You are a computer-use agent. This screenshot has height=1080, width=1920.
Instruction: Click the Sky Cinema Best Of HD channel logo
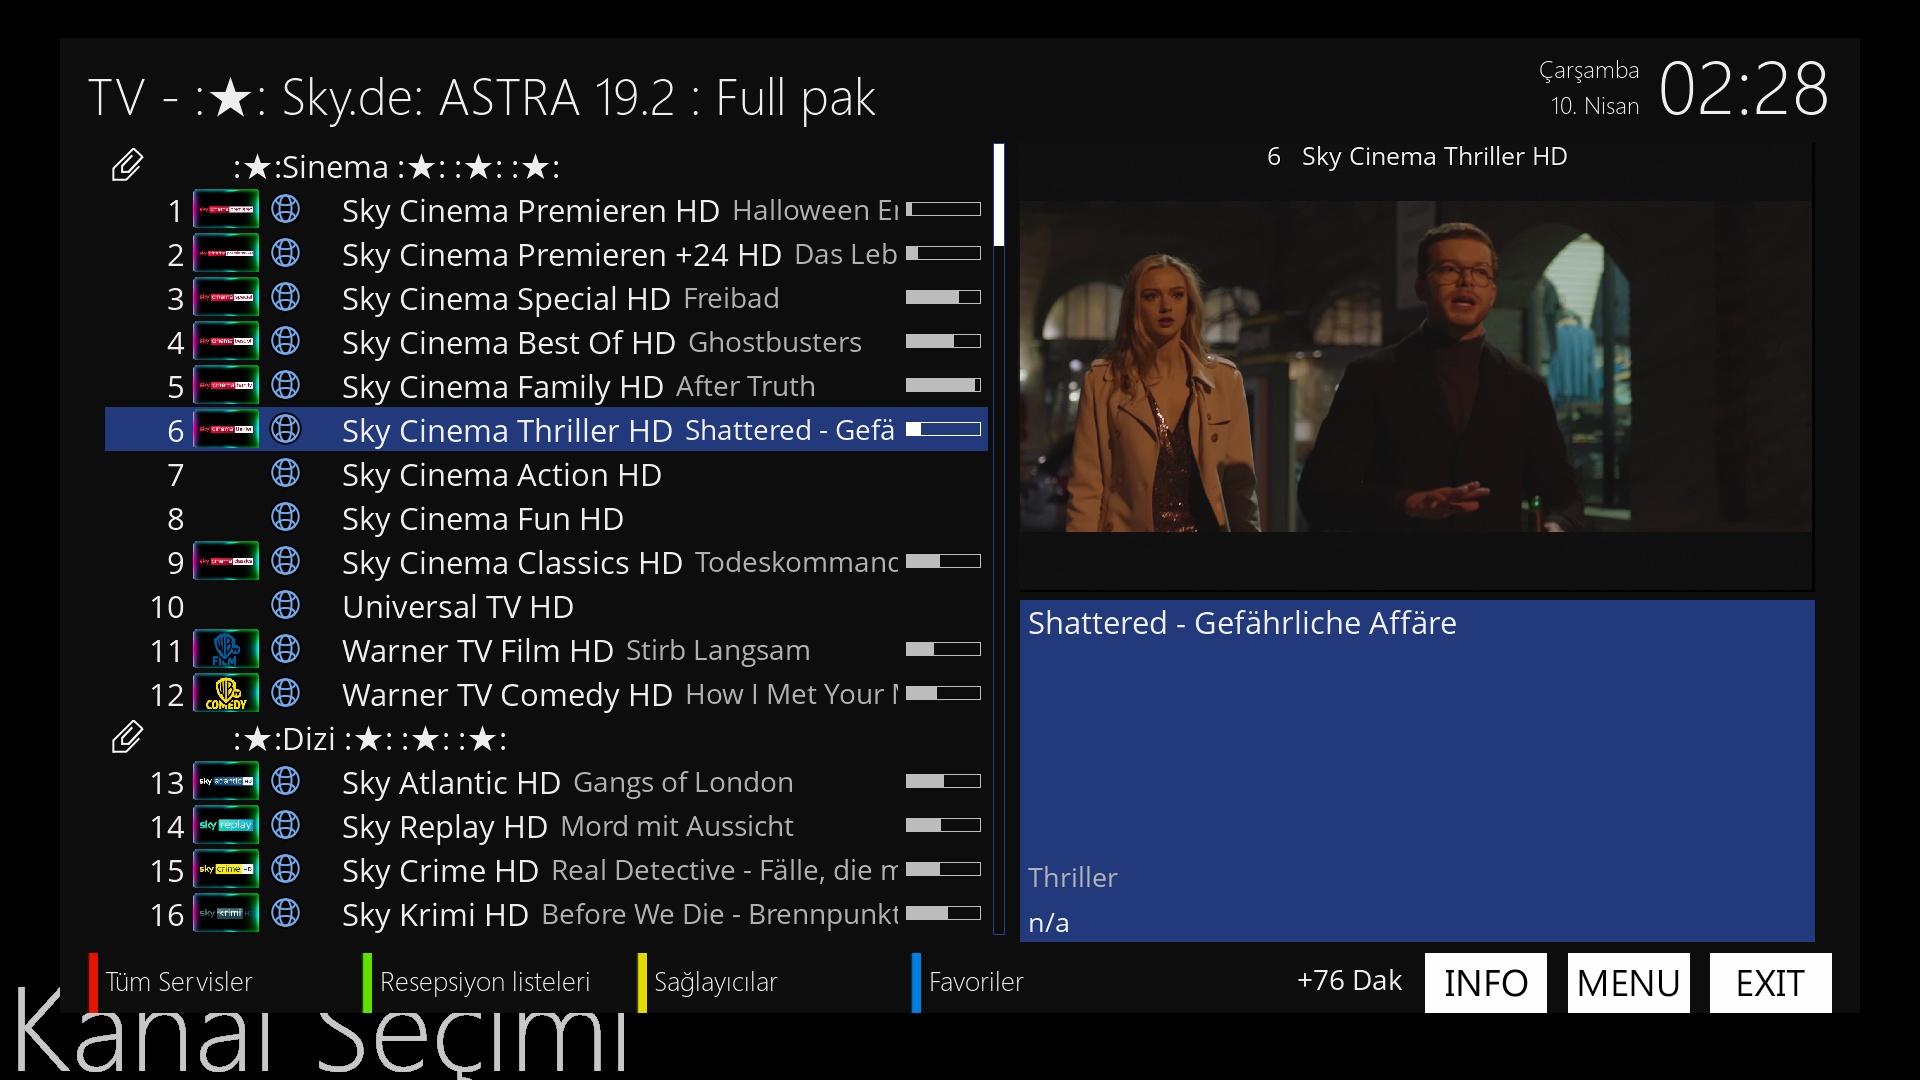(226, 342)
